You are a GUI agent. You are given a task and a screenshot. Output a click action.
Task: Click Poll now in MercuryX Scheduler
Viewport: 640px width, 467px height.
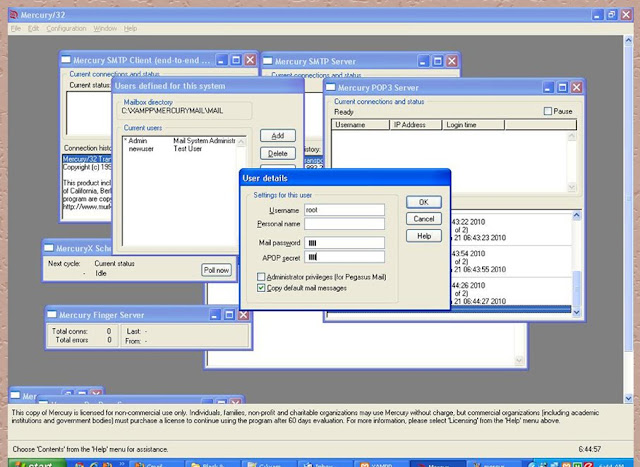tap(216, 270)
